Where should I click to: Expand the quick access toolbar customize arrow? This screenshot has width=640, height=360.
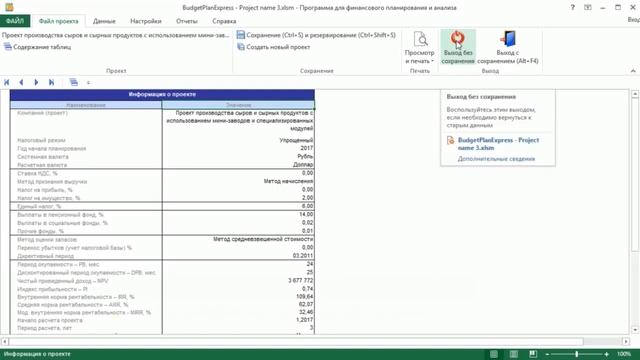(x=88, y=83)
